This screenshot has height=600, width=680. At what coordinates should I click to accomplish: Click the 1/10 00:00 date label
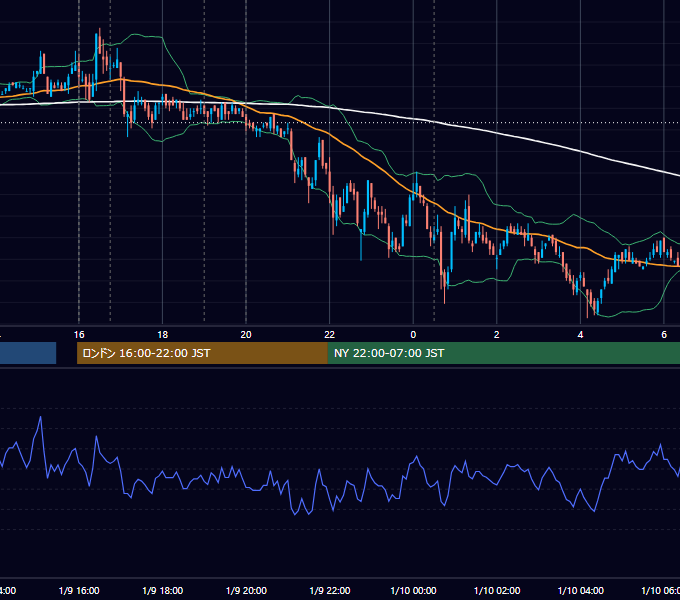pyautogui.click(x=413, y=590)
